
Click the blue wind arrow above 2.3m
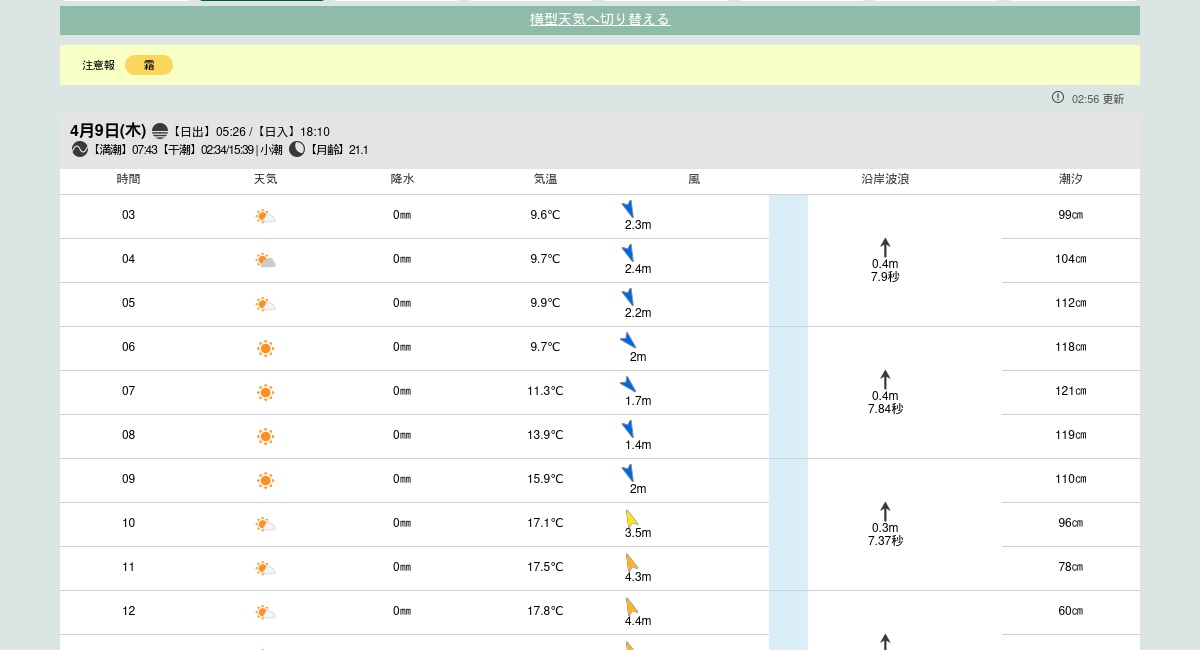(x=628, y=209)
